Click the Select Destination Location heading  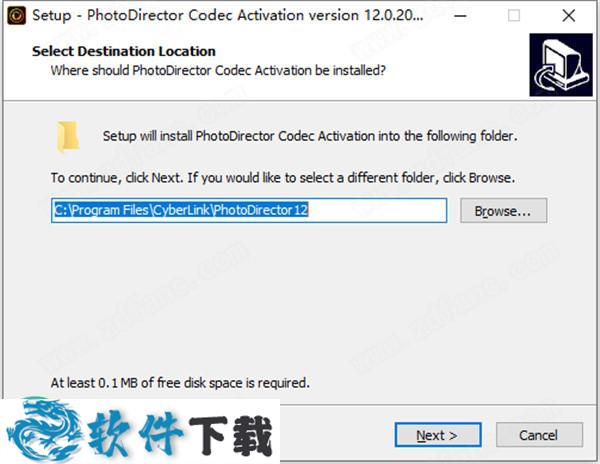click(x=123, y=51)
